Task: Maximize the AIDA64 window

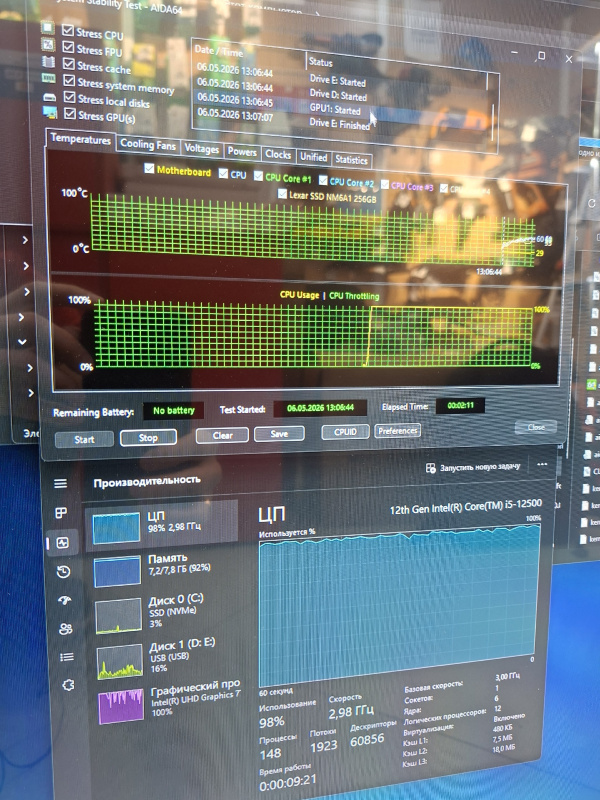Action: click(x=541, y=56)
